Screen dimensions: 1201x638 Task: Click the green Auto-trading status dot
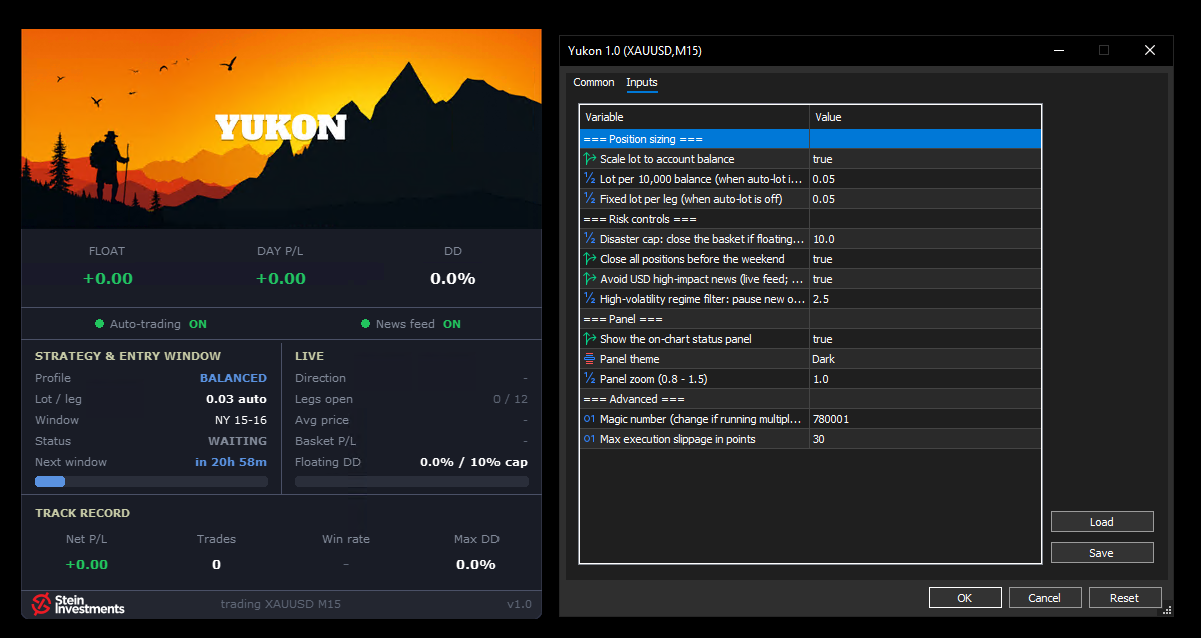pos(99,324)
